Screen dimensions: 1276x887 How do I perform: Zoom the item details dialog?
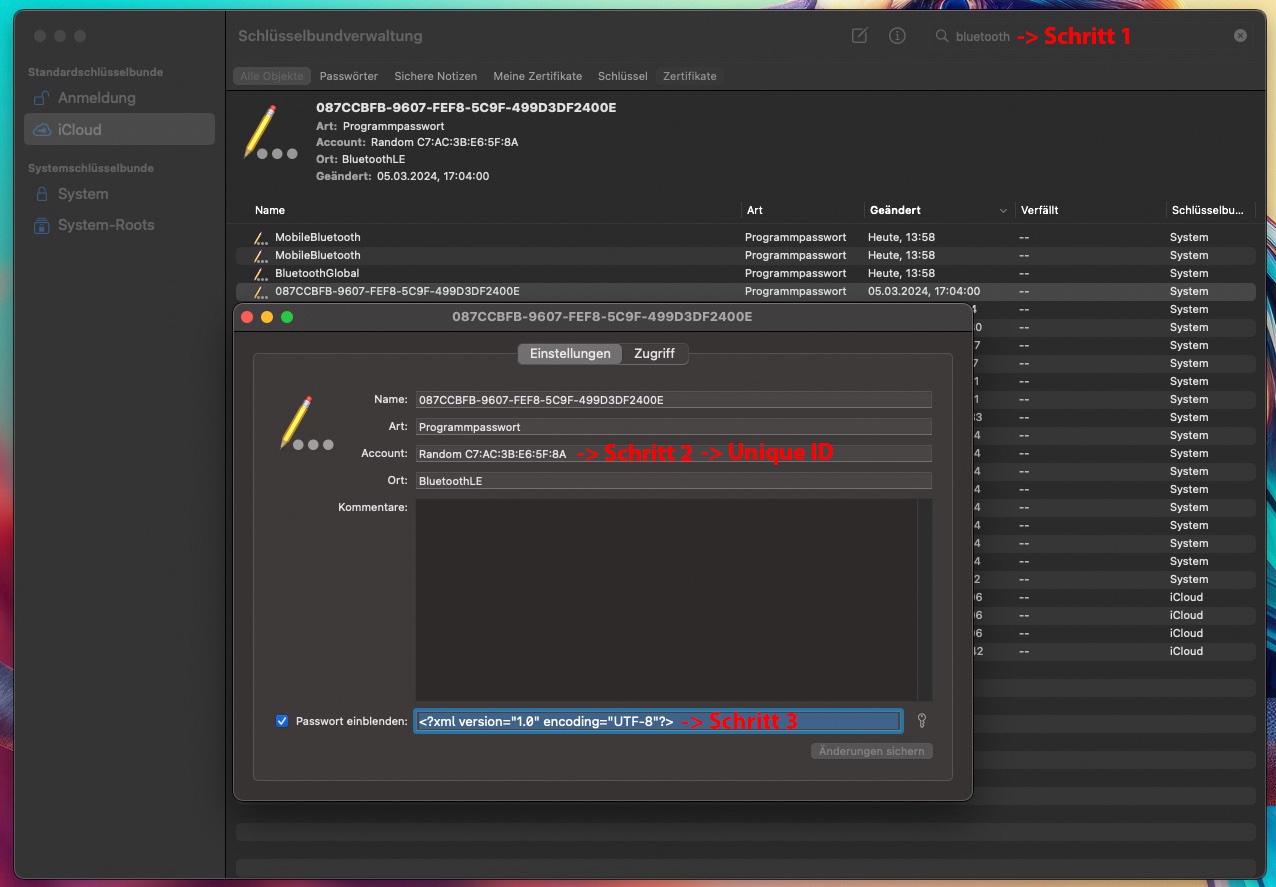click(x=287, y=317)
